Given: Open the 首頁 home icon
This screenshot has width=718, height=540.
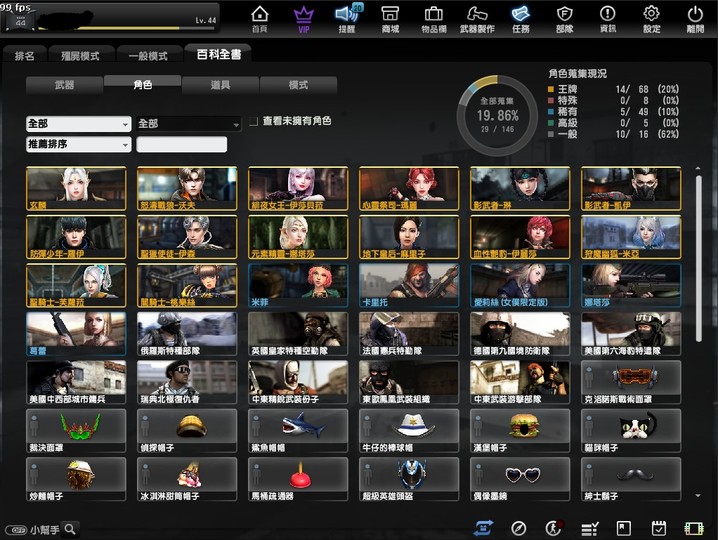Looking at the screenshot, I should pyautogui.click(x=259, y=17).
